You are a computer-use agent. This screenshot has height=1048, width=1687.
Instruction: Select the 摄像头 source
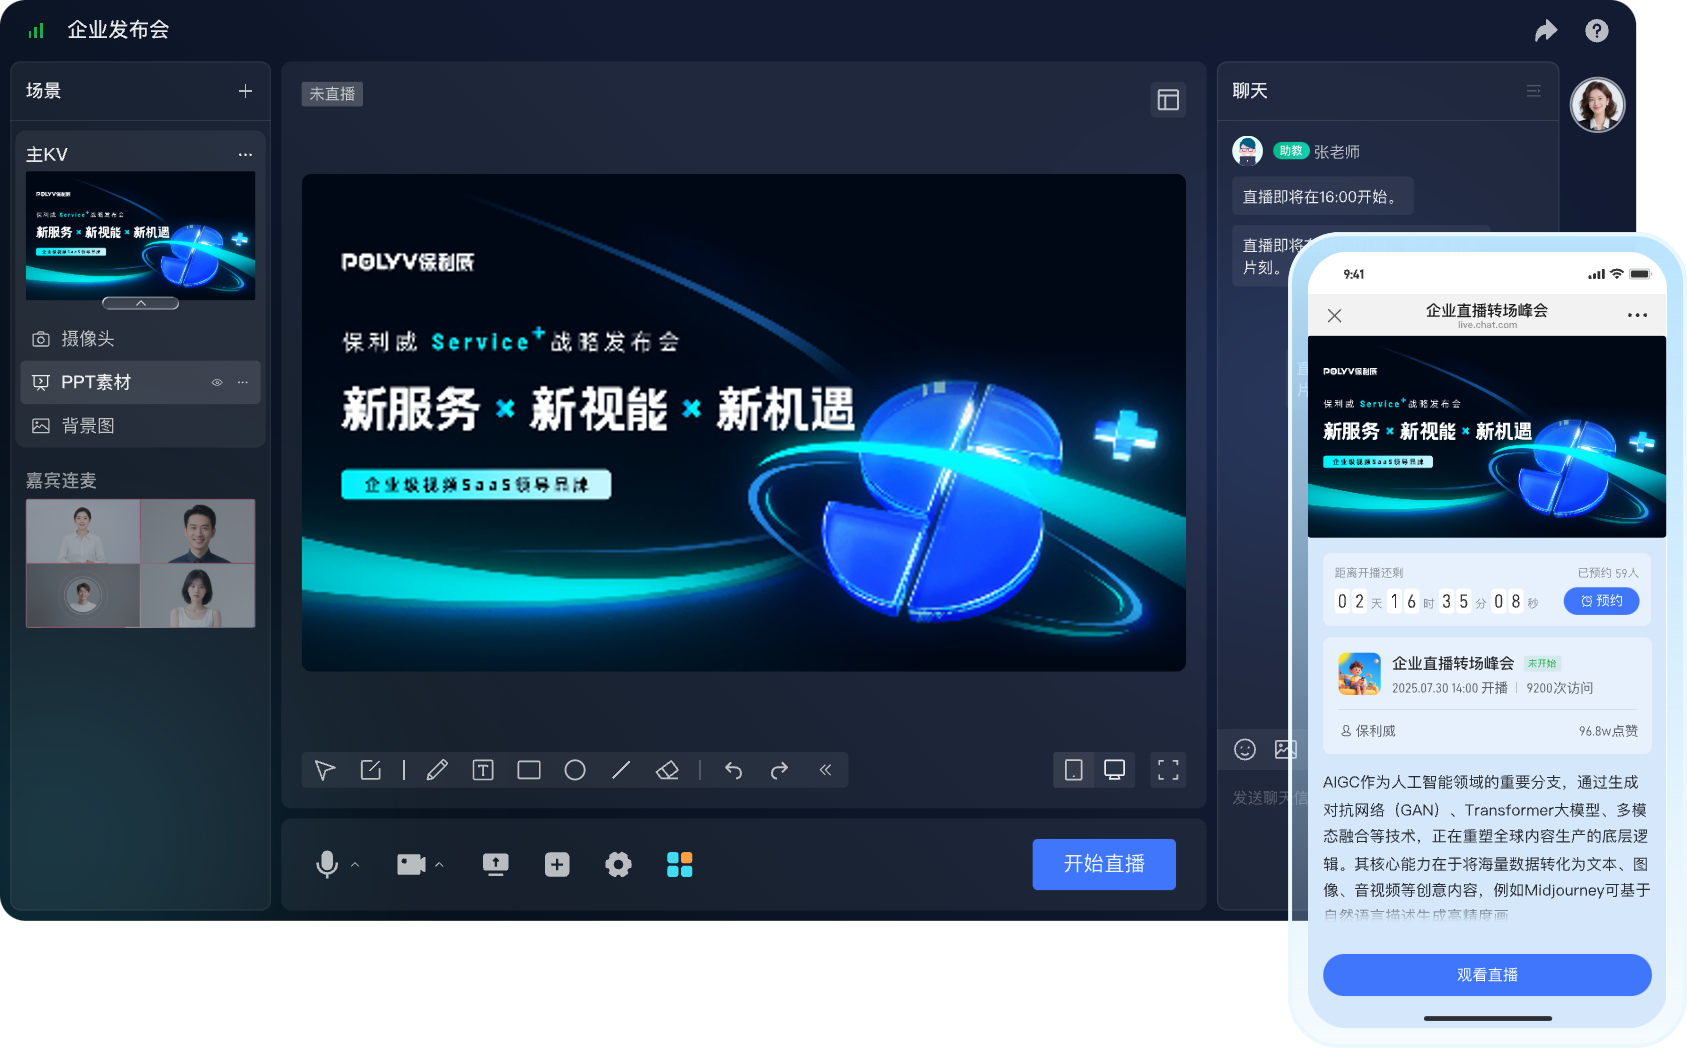click(x=140, y=339)
